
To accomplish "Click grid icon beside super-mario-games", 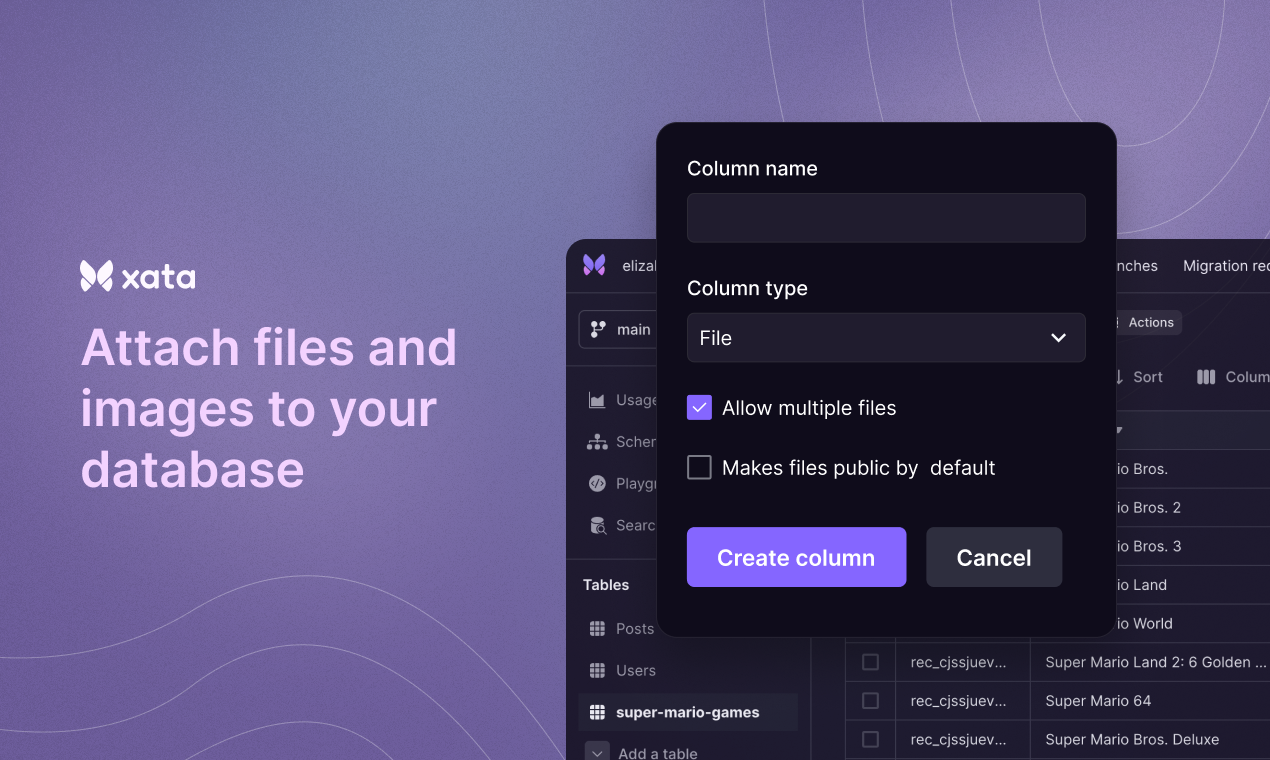I will pyautogui.click(x=597, y=713).
